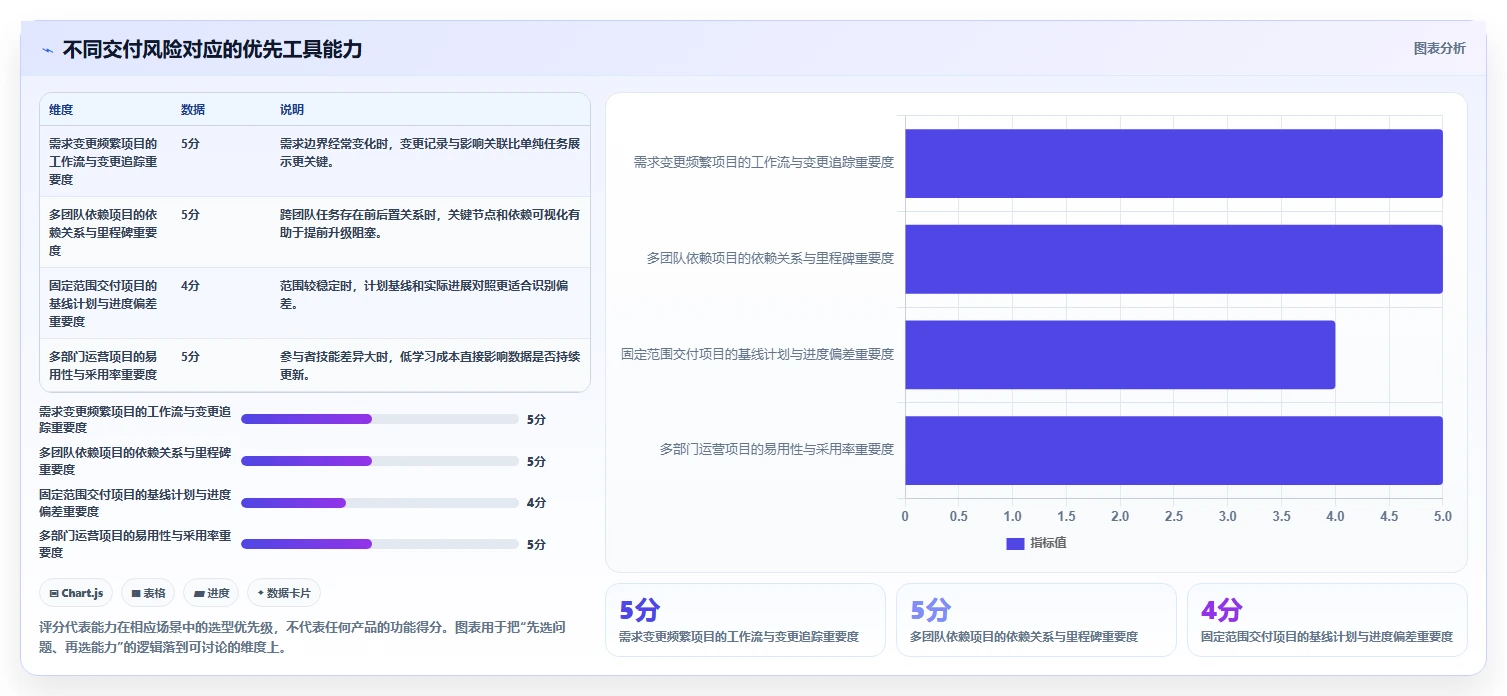
Task: Click the Chart.js tag chip
Action: click(x=77, y=593)
